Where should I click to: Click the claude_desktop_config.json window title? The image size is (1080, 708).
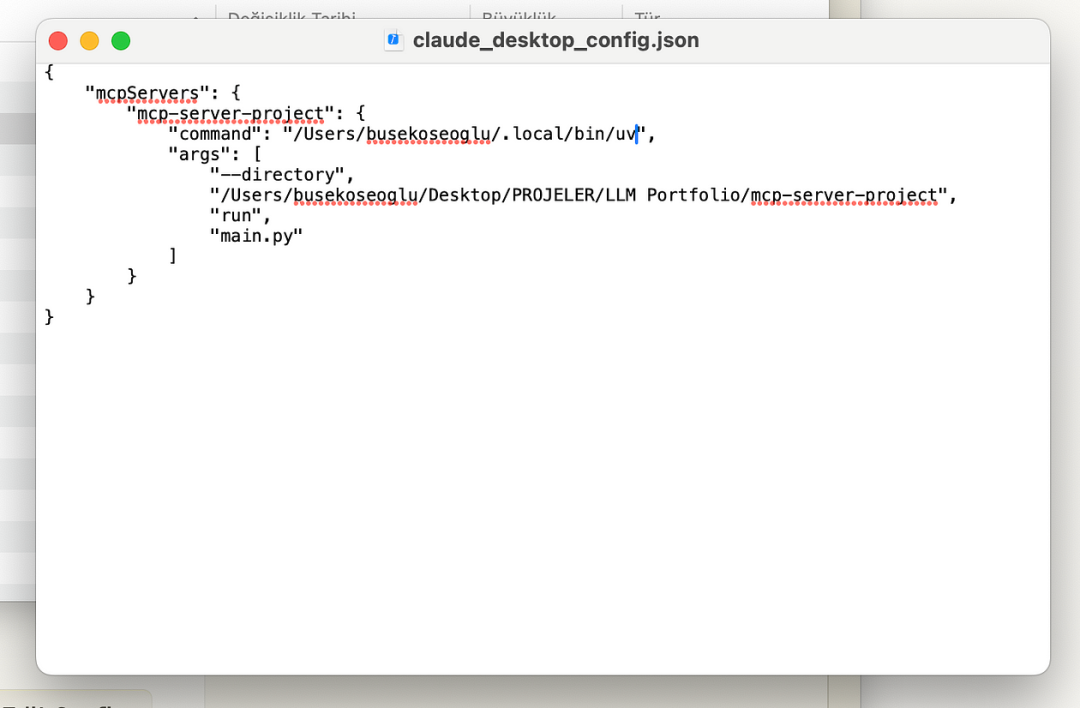pyautogui.click(x=556, y=40)
